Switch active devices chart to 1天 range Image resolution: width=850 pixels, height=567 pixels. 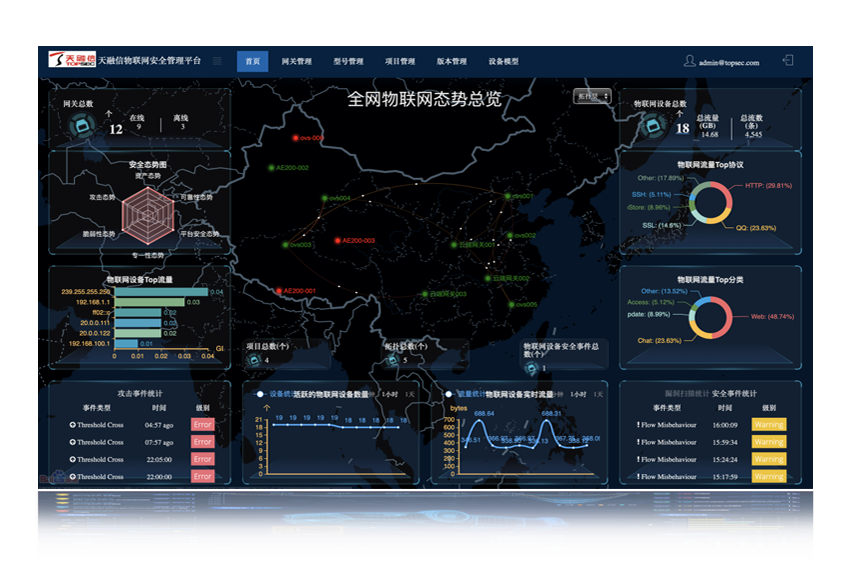click(x=409, y=394)
